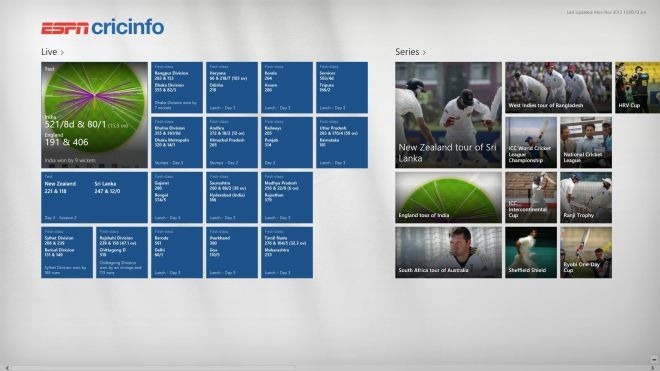Open England tour of India series tile
660x371 pixels.
pyautogui.click(x=448, y=197)
